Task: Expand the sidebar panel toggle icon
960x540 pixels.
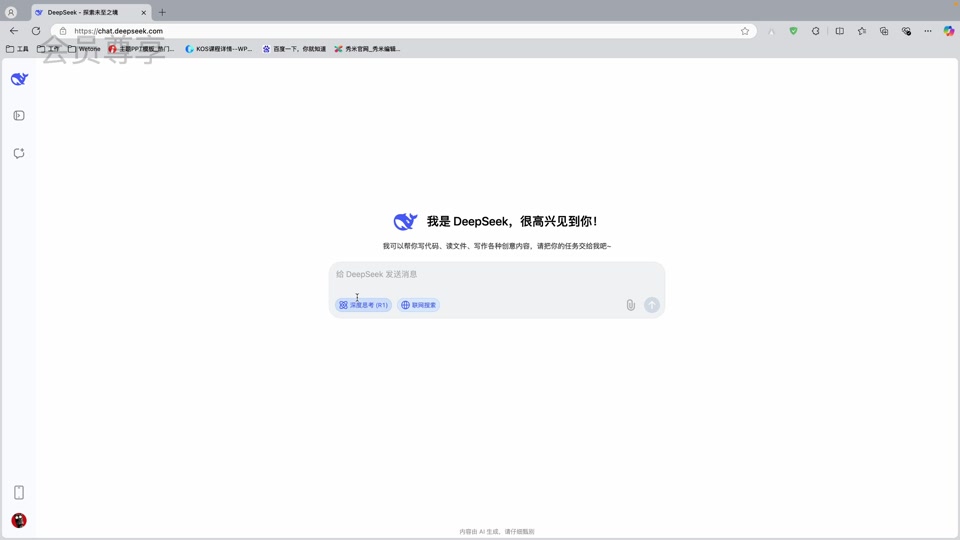Action: coord(19,116)
